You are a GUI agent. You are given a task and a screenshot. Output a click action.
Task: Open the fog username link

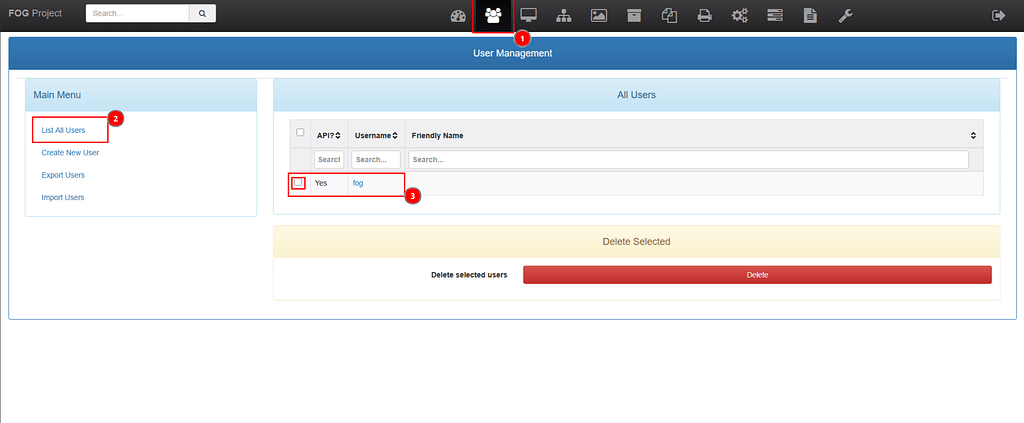click(x=358, y=184)
